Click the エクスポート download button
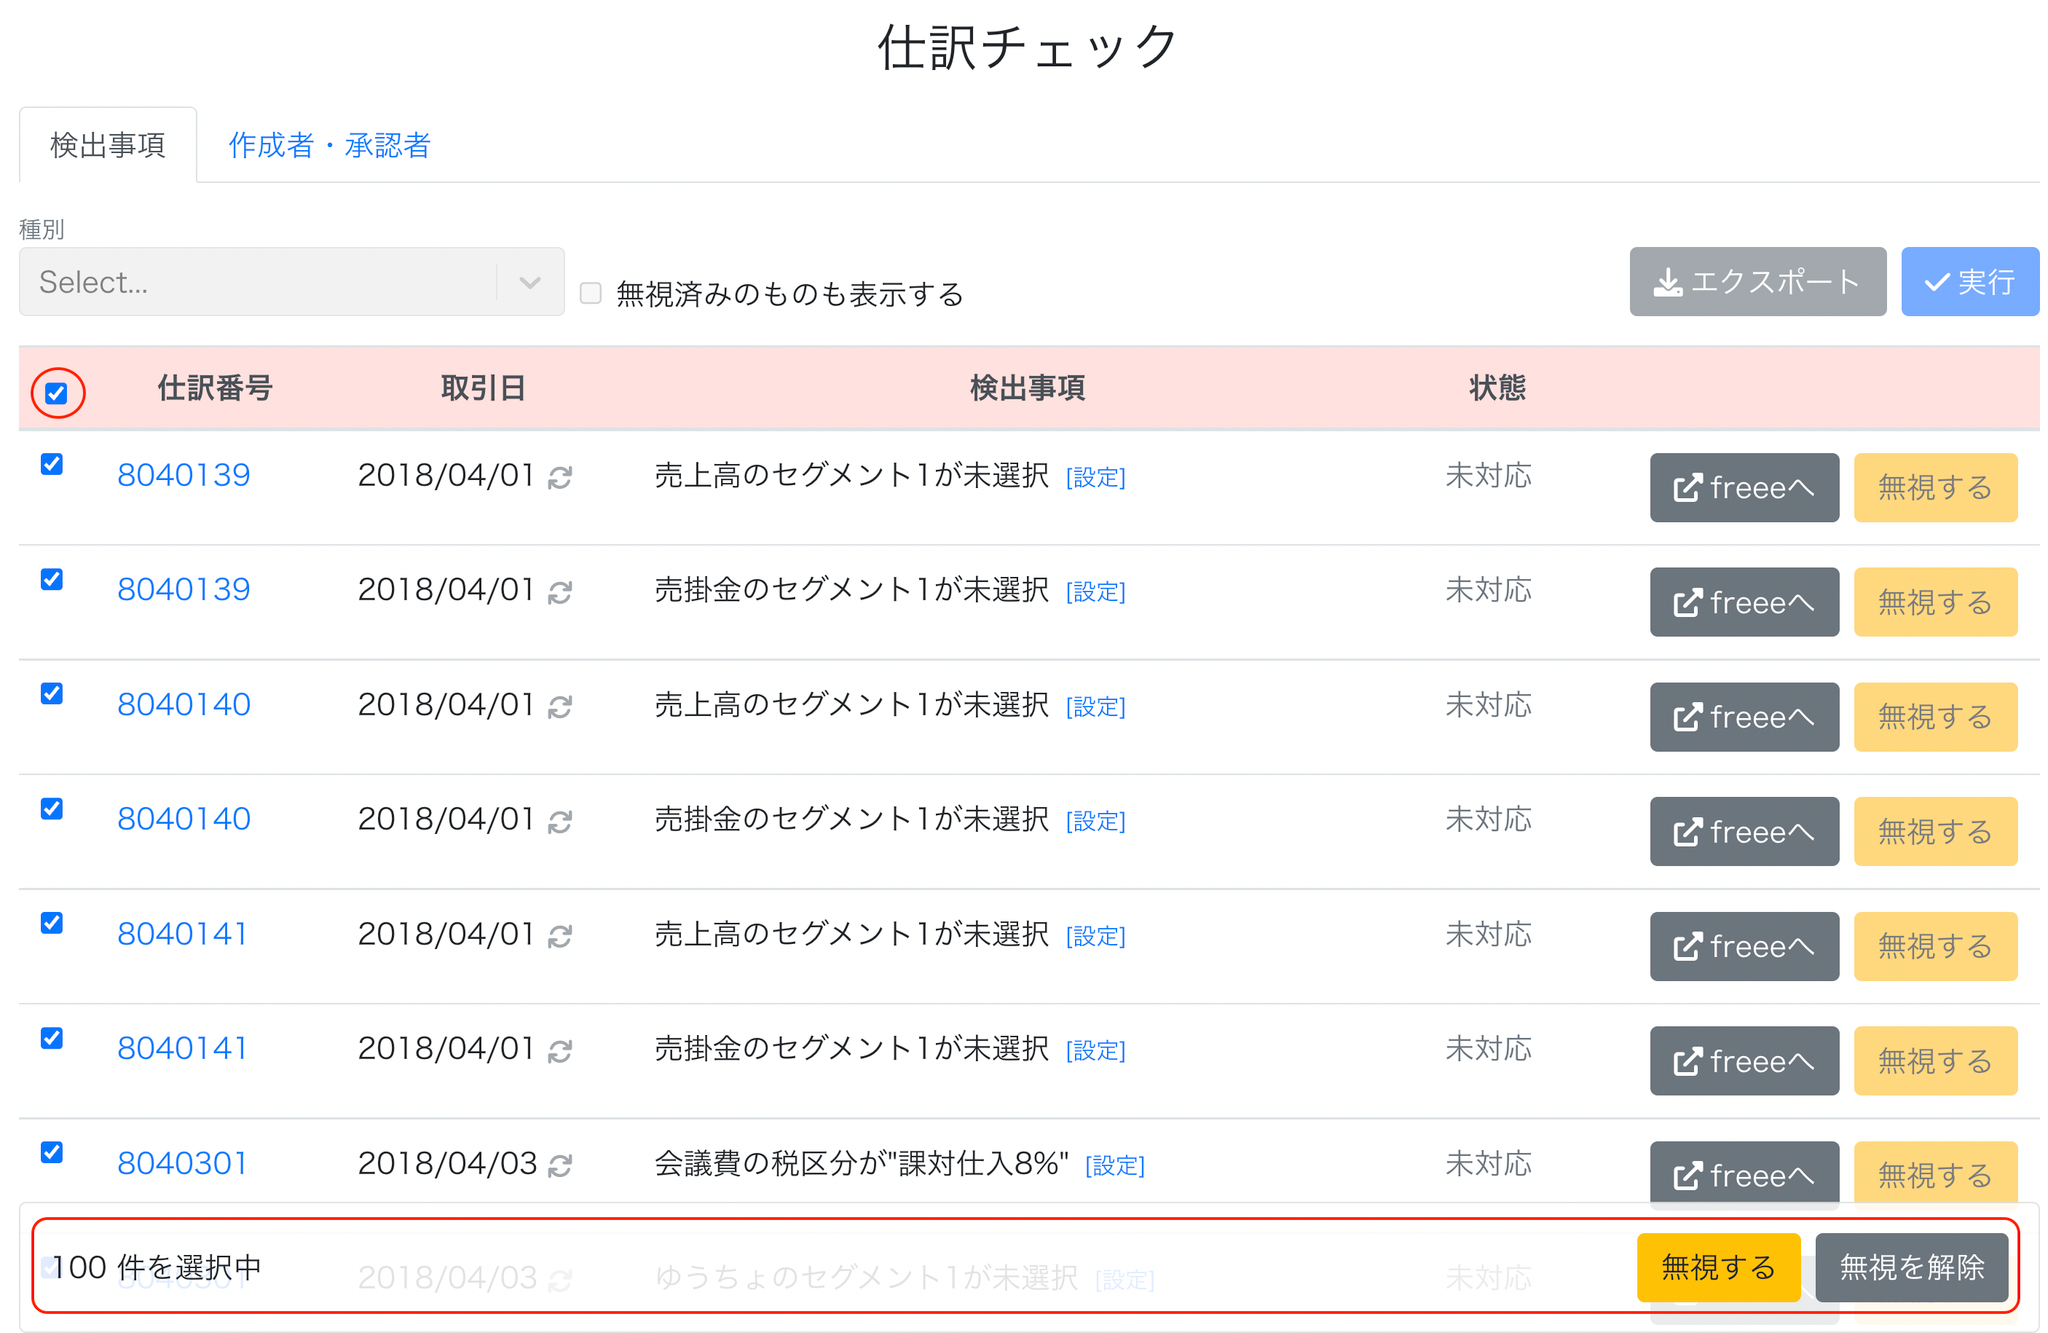 pos(1757,282)
